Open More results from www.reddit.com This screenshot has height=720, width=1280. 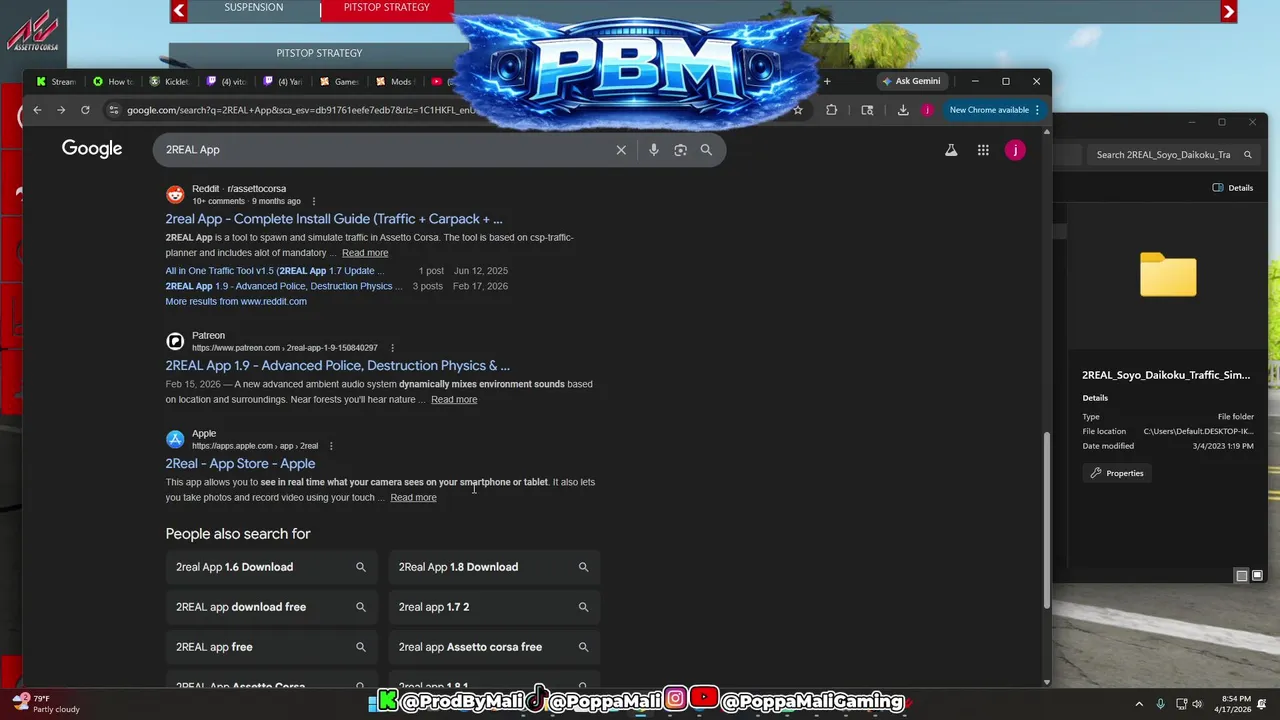[x=236, y=301]
